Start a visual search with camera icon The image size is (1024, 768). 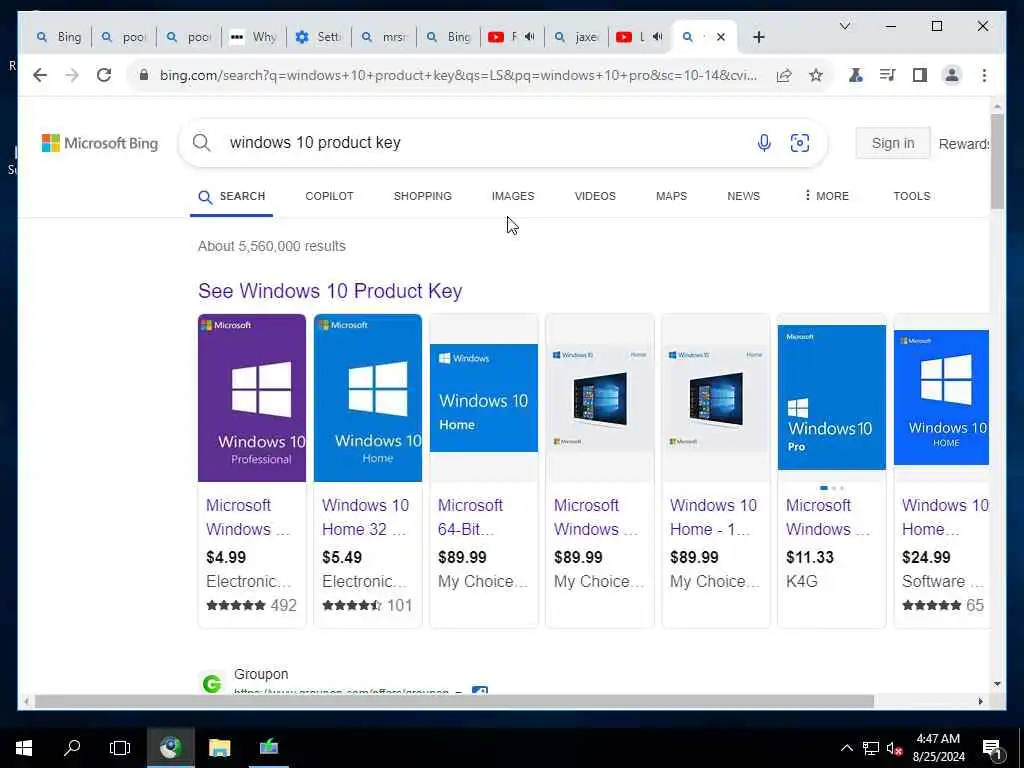[x=800, y=142]
